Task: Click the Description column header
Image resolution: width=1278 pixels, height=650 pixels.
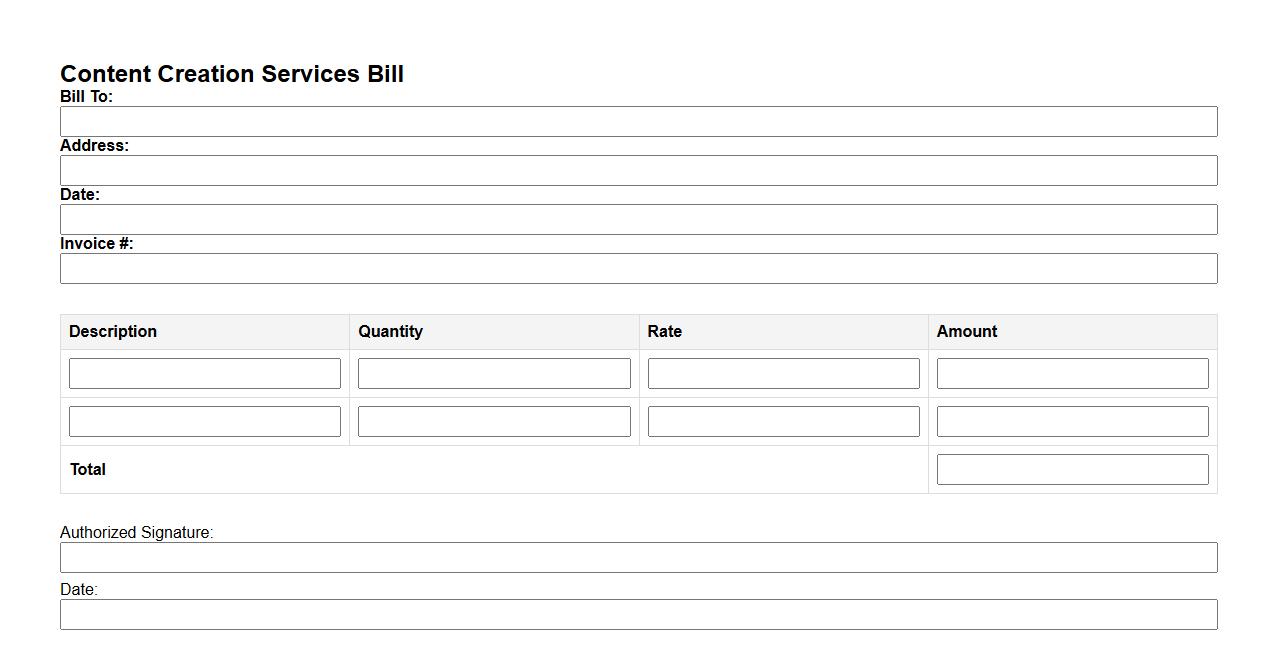Action: pos(113,332)
